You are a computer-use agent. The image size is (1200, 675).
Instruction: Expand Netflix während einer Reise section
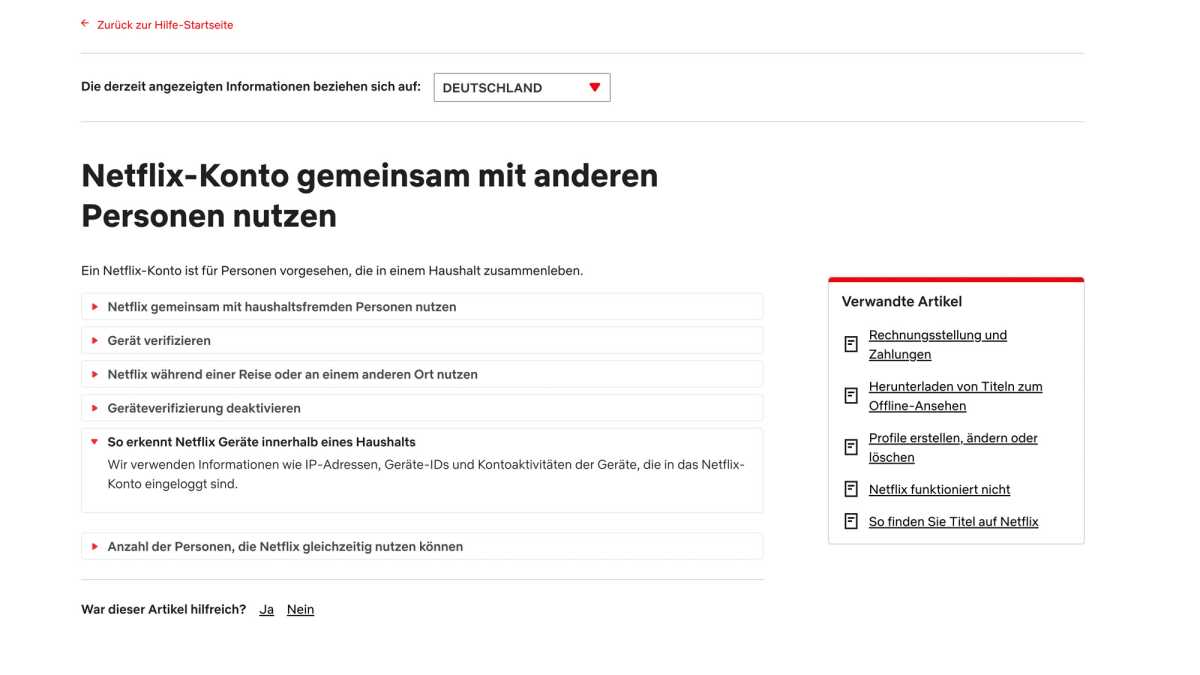point(422,375)
